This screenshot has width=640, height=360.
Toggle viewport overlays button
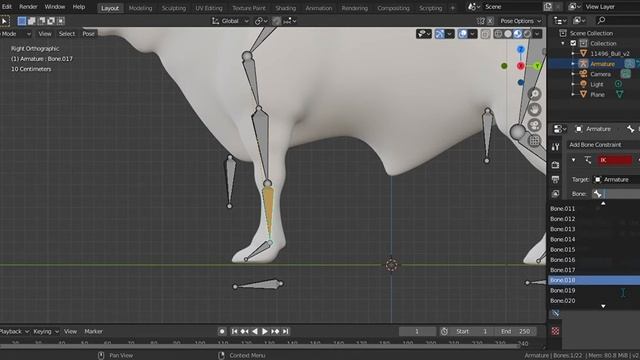(462, 34)
